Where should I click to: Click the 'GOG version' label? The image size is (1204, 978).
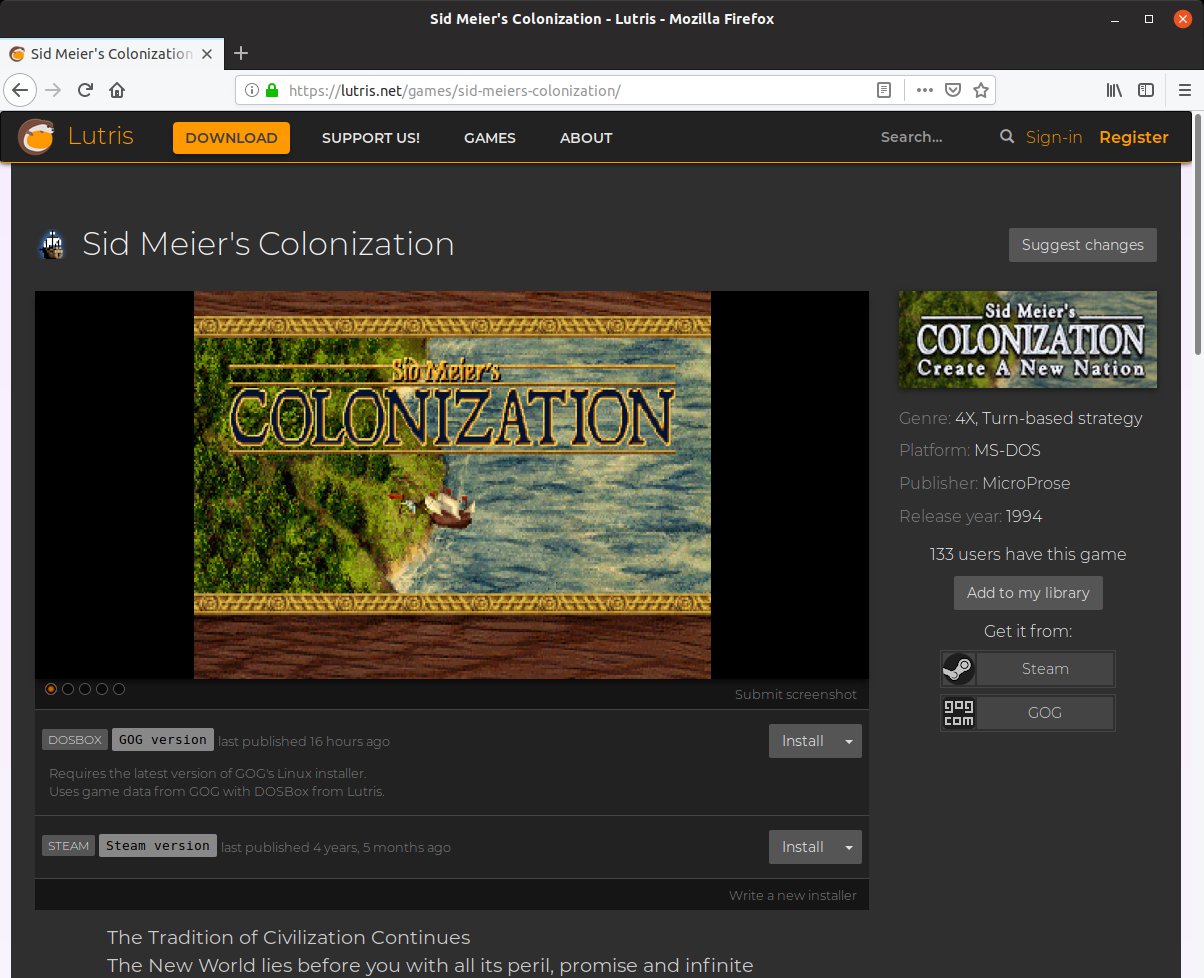pyautogui.click(x=163, y=740)
